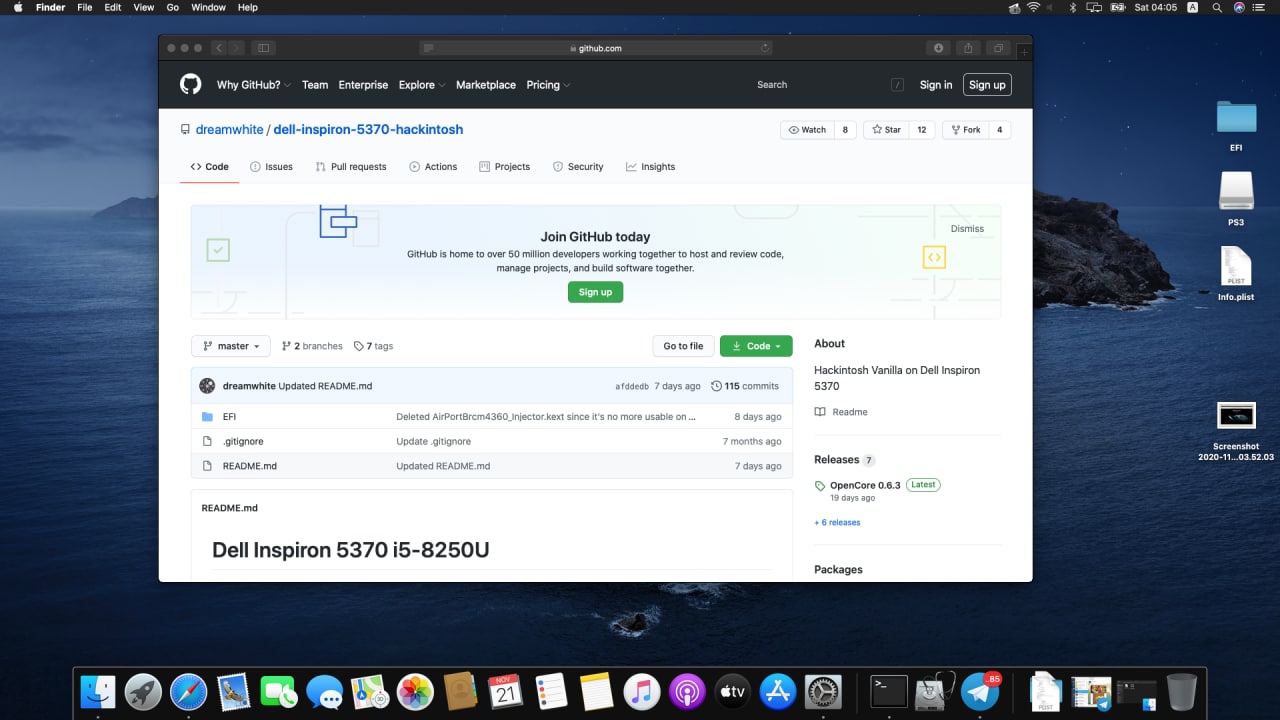This screenshot has width=1280, height=720.
Task: Click green Sign up banner button
Action: (x=595, y=292)
